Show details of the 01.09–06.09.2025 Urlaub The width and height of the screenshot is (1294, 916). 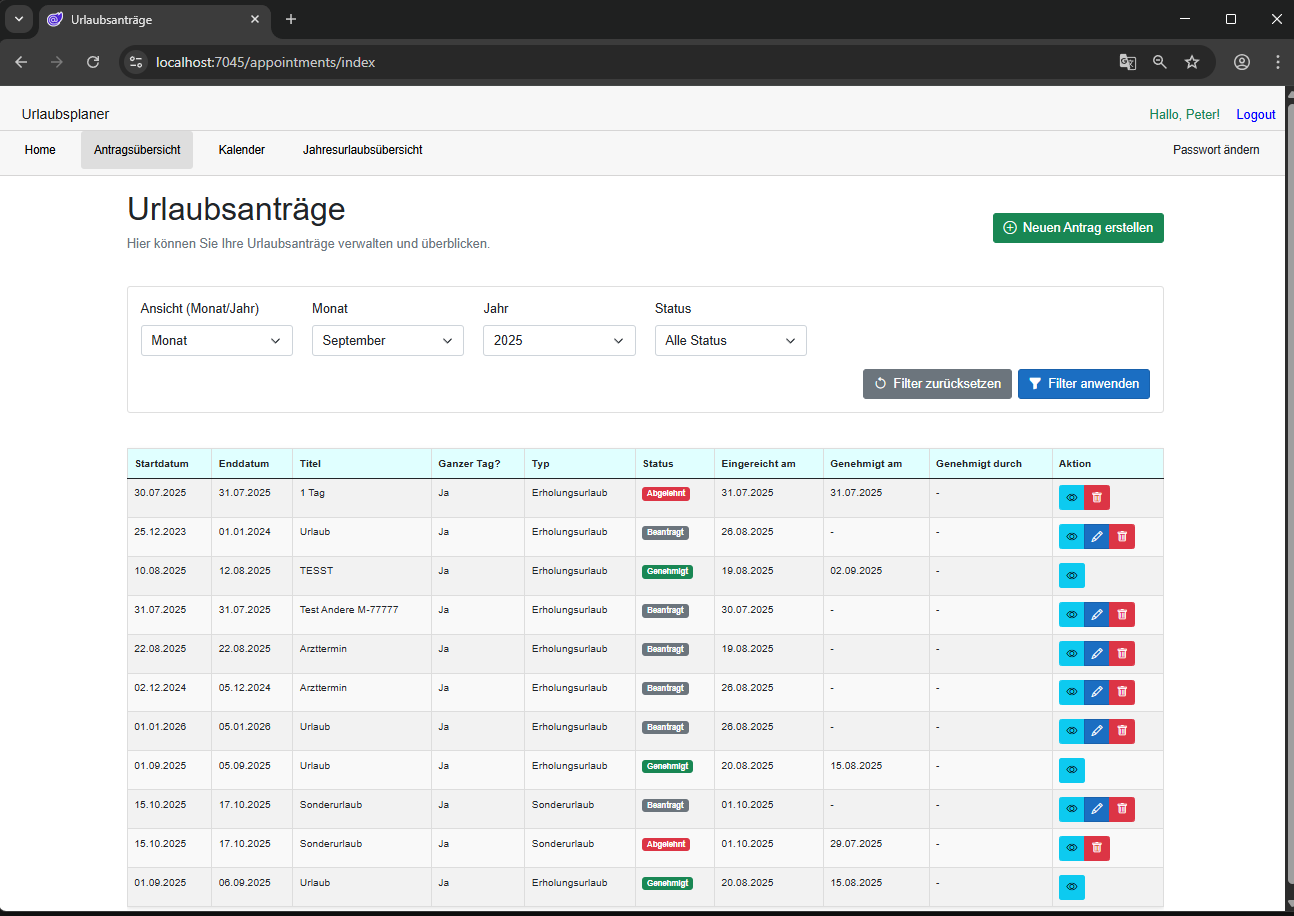[x=1071, y=887]
